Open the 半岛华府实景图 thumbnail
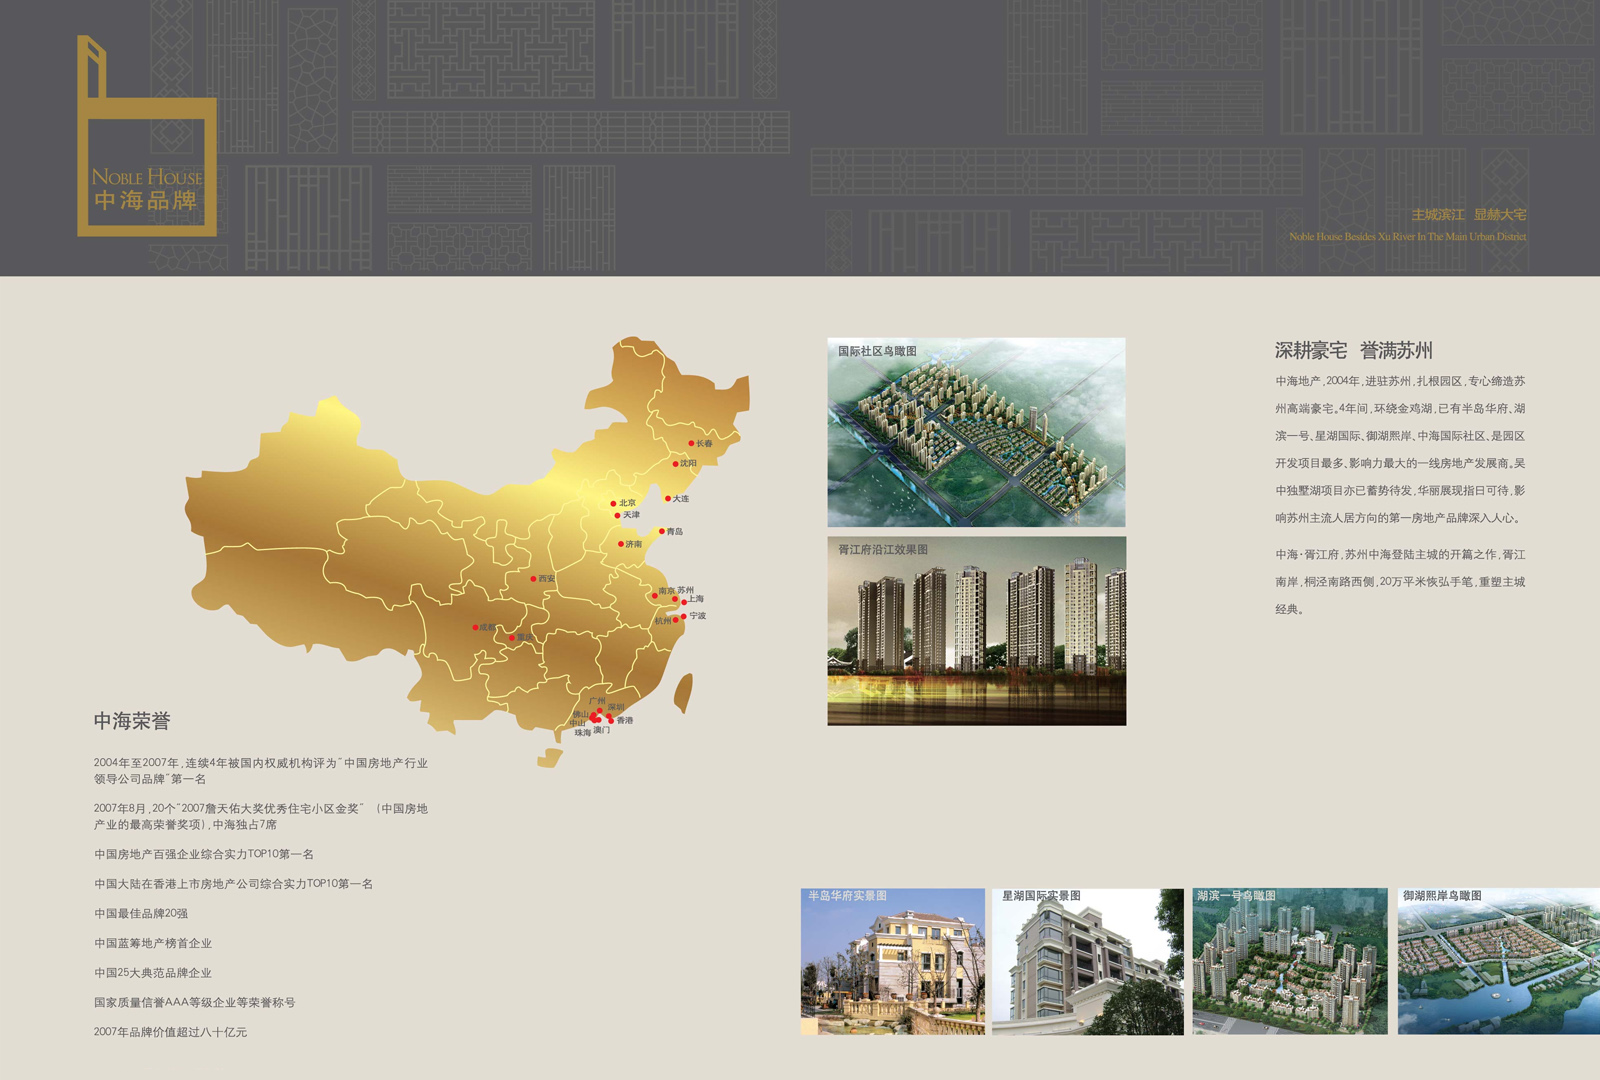The height and width of the screenshot is (1080, 1600). pyautogui.click(x=893, y=961)
